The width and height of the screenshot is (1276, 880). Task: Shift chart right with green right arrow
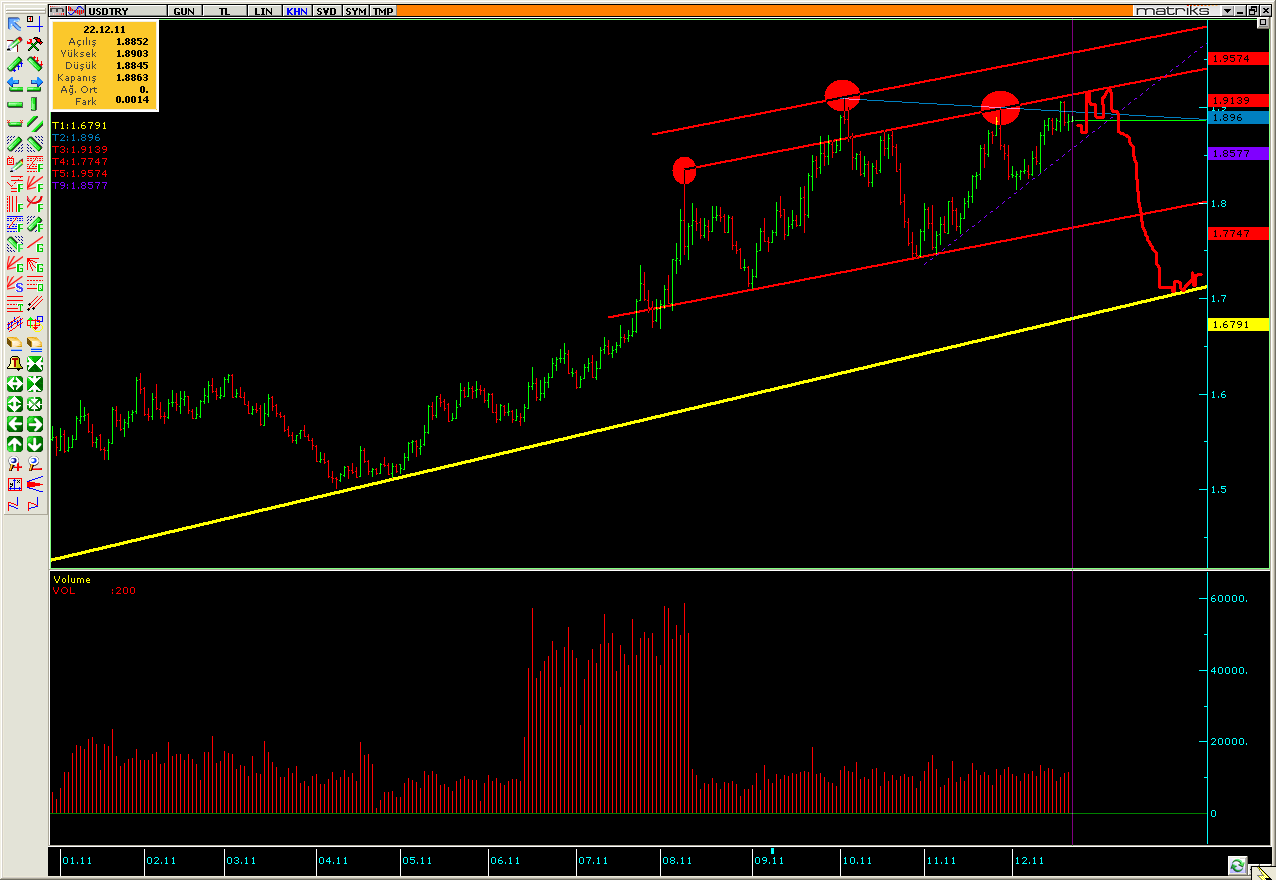point(35,425)
